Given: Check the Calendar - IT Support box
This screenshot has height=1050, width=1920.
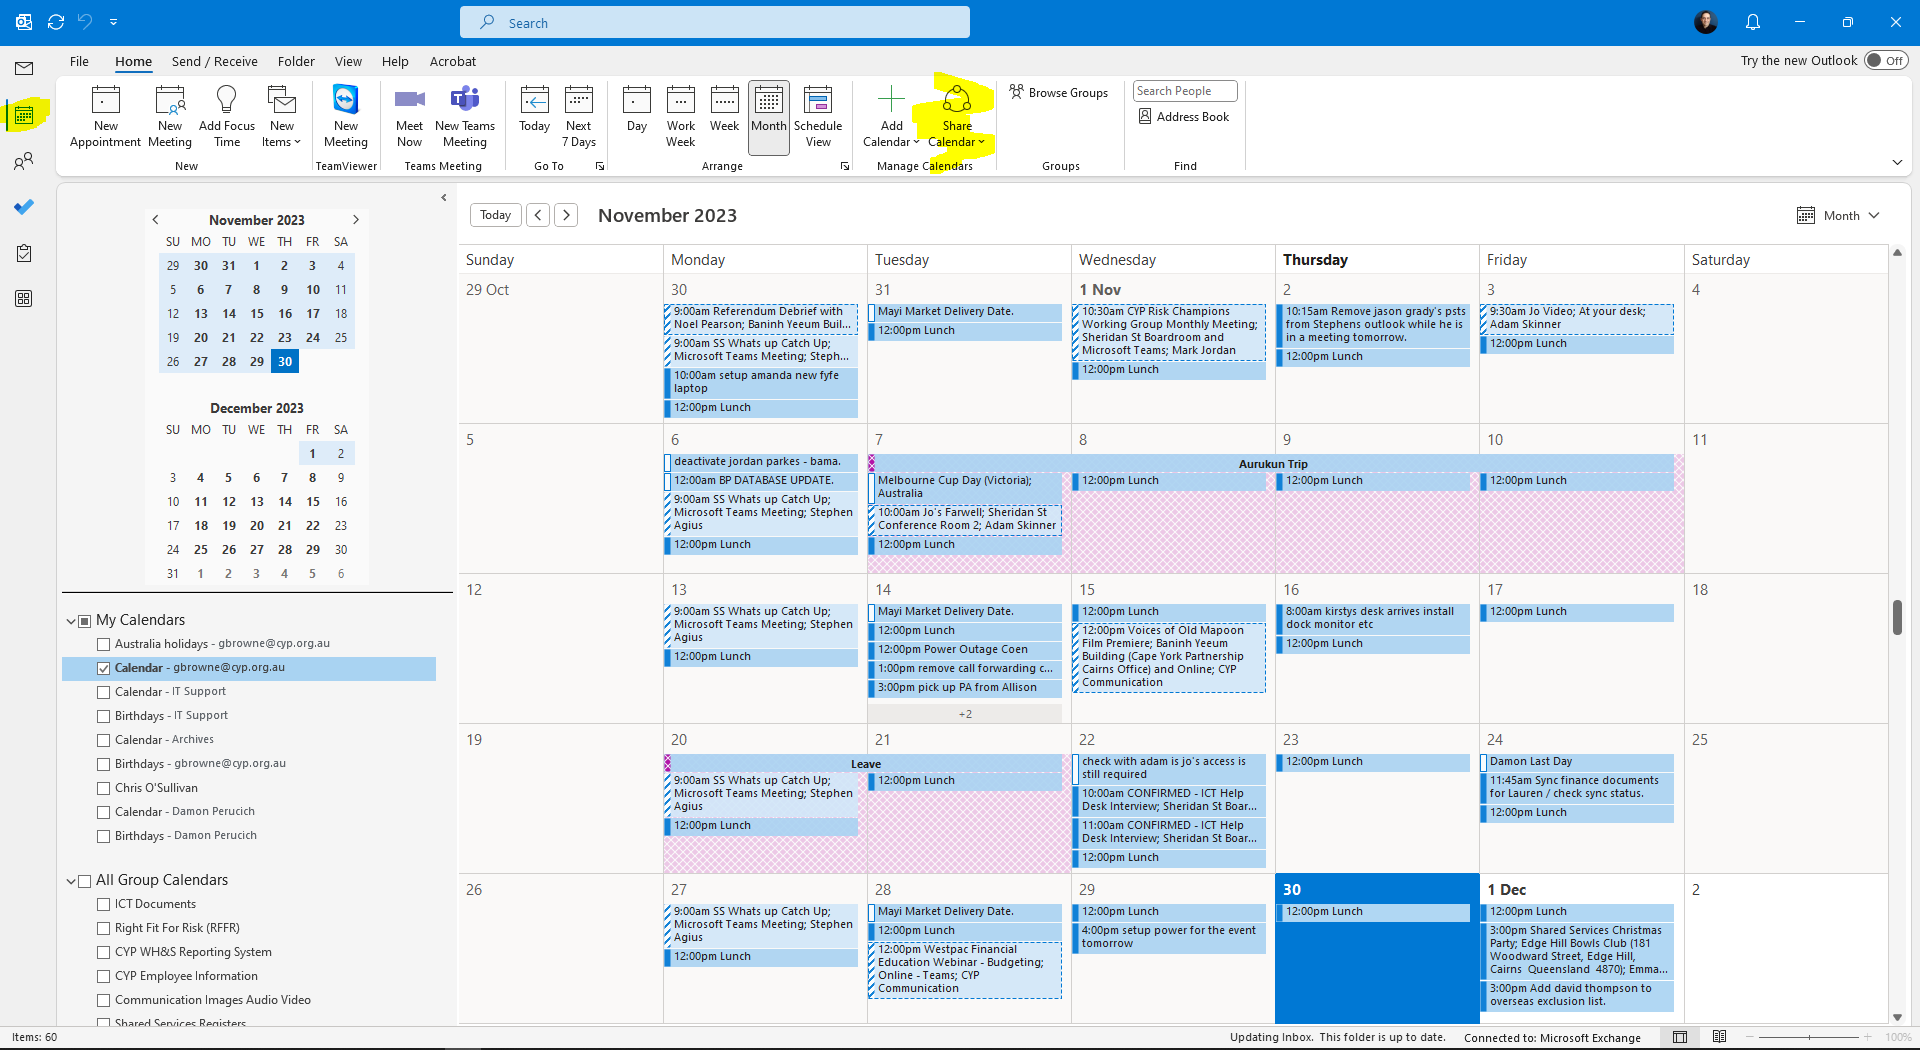Looking at the screenshot, I should (104, 691).
